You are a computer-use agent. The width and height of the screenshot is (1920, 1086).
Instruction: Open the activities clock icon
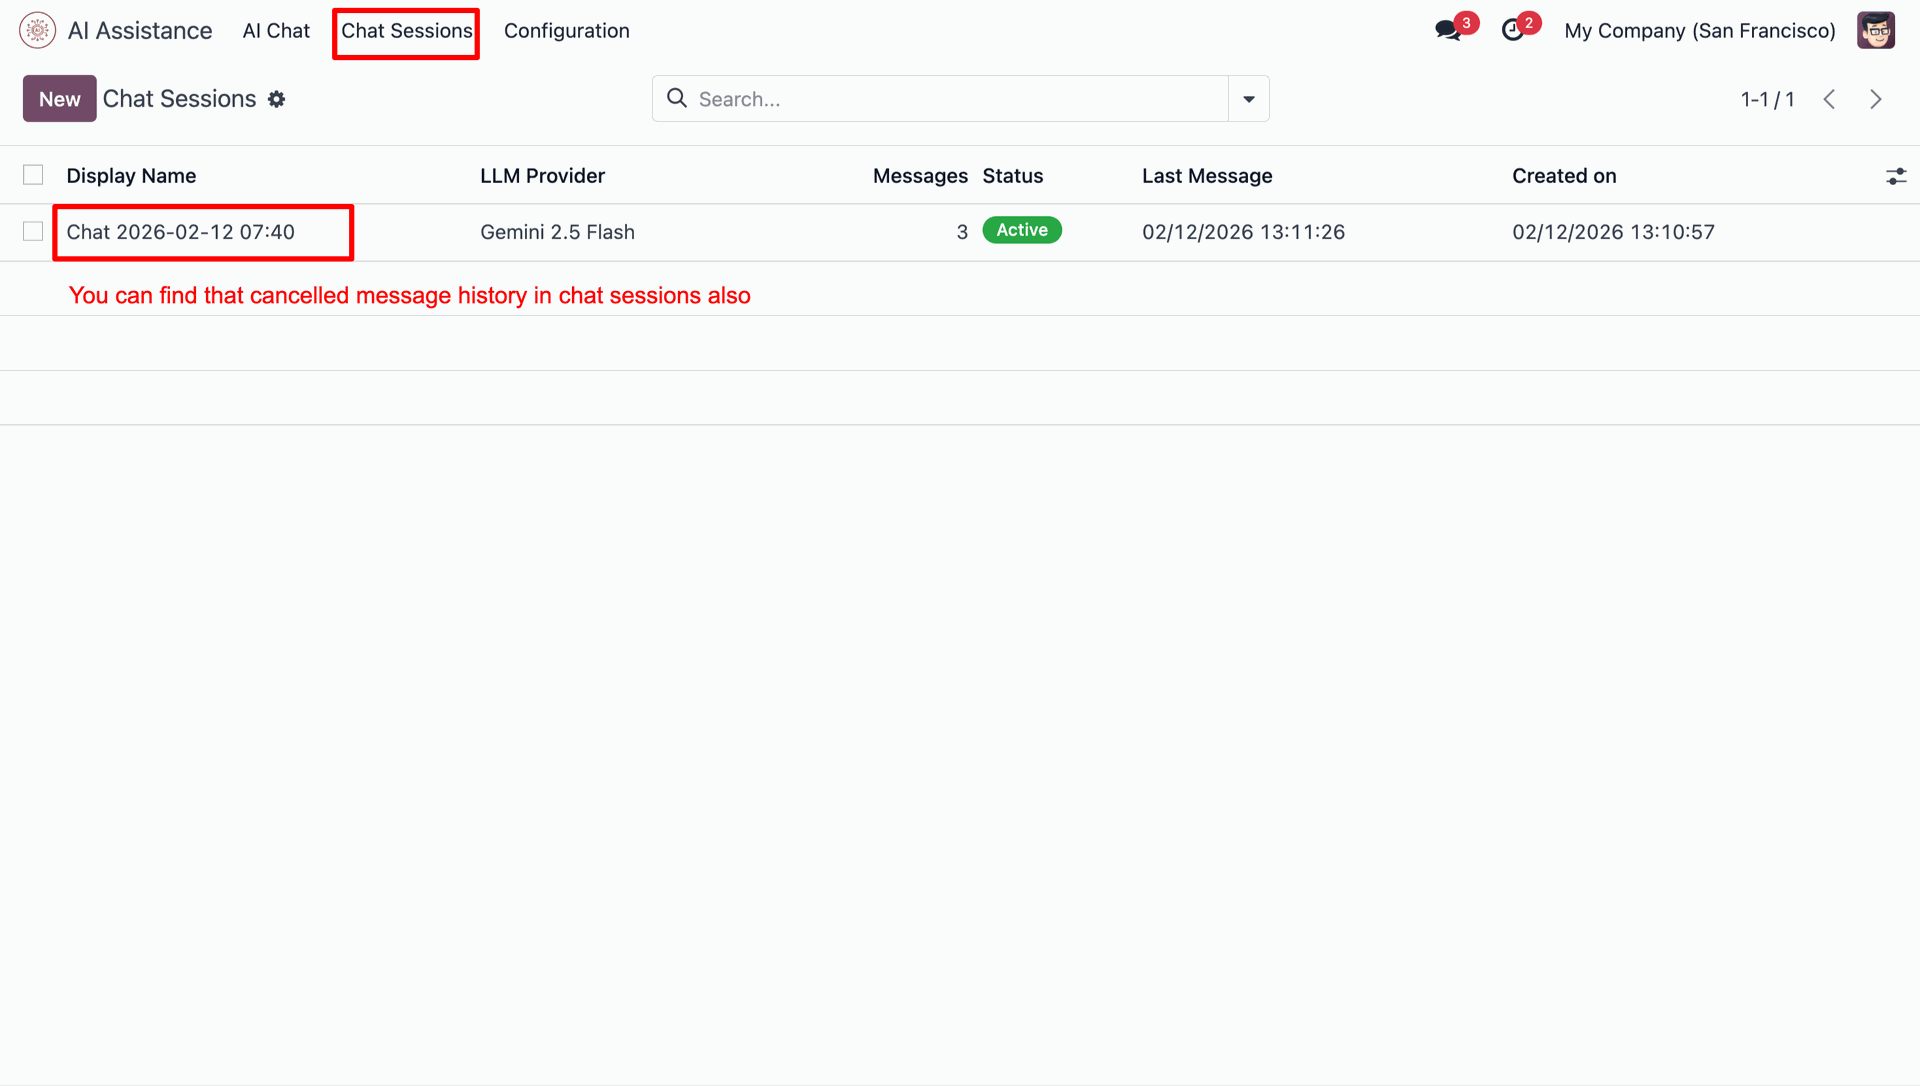pos(1513,30)
